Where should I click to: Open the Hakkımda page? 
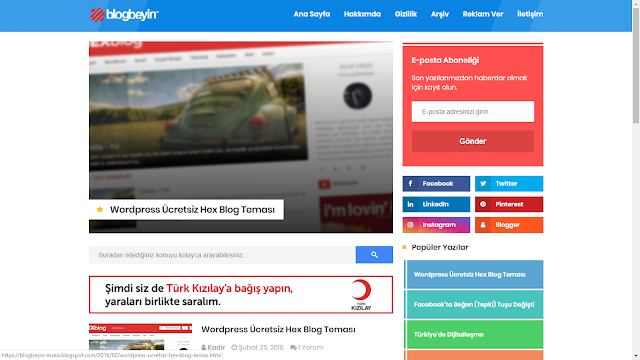click(362, 14)
